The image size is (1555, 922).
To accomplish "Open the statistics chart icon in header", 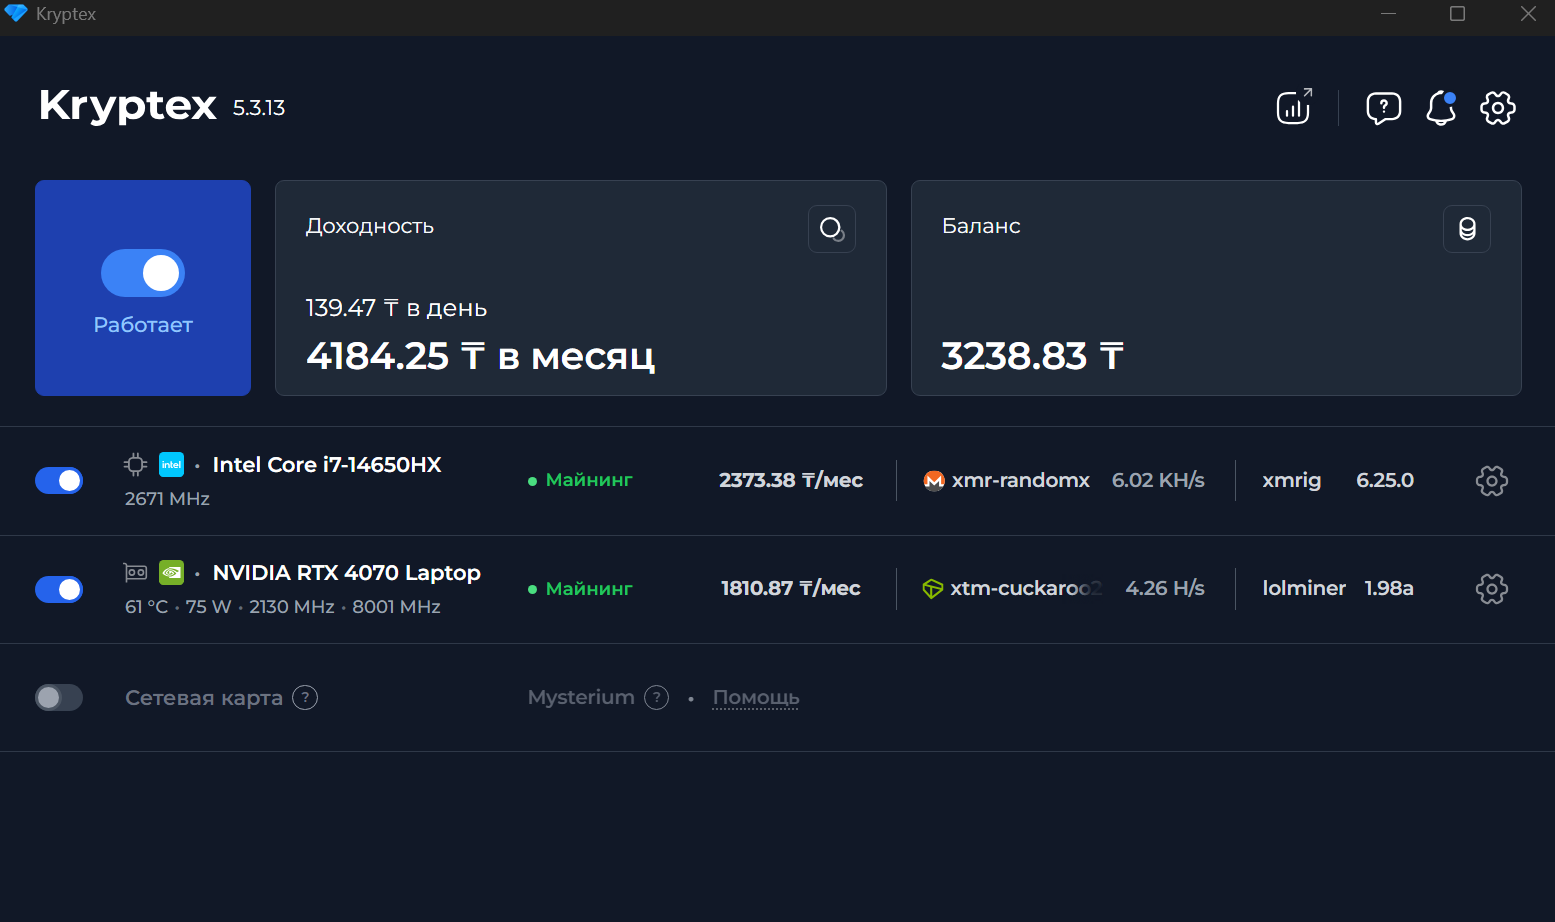I will click(1293, 107).
